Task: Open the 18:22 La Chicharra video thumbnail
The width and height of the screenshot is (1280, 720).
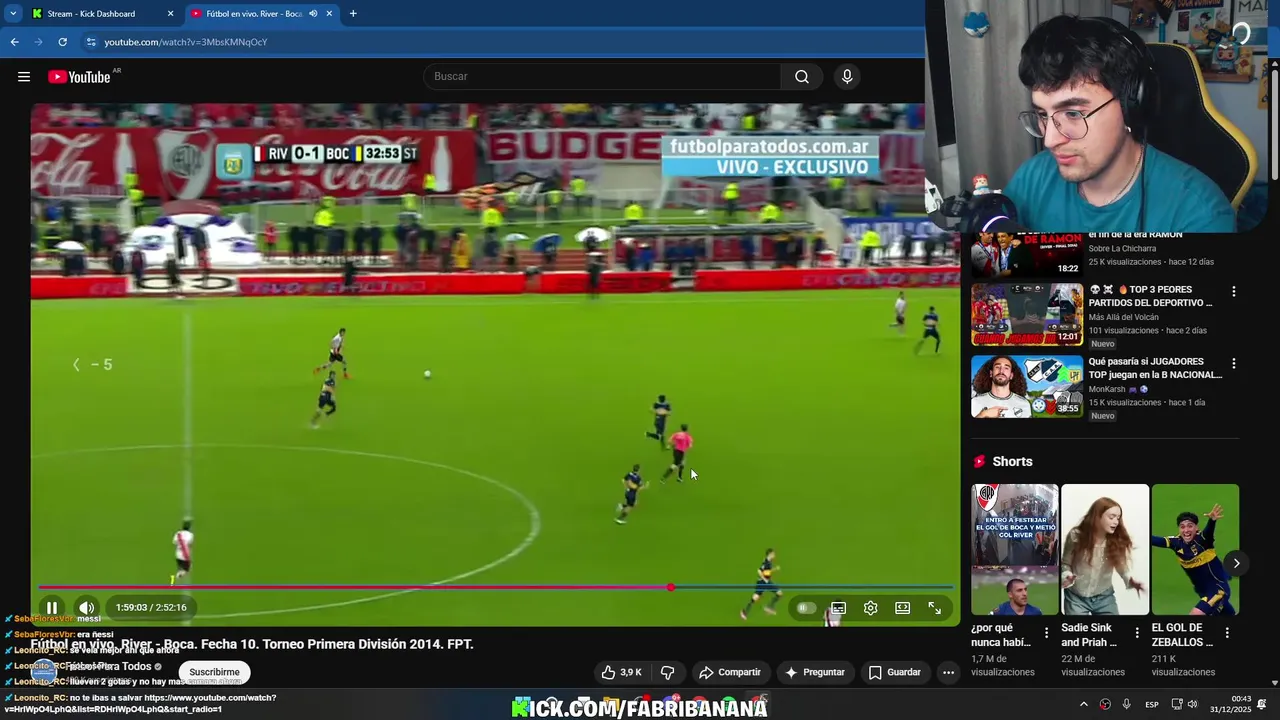Action: 1027,254
